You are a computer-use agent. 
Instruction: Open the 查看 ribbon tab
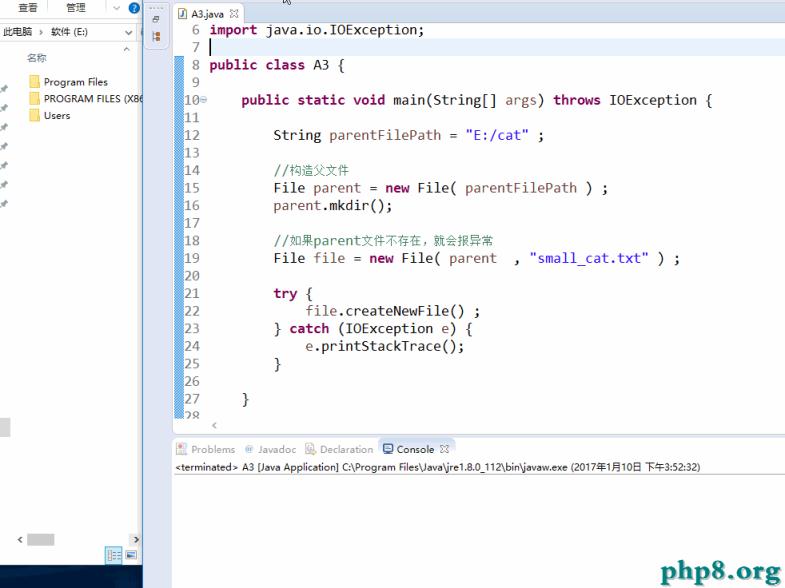[x=28, y=8]
